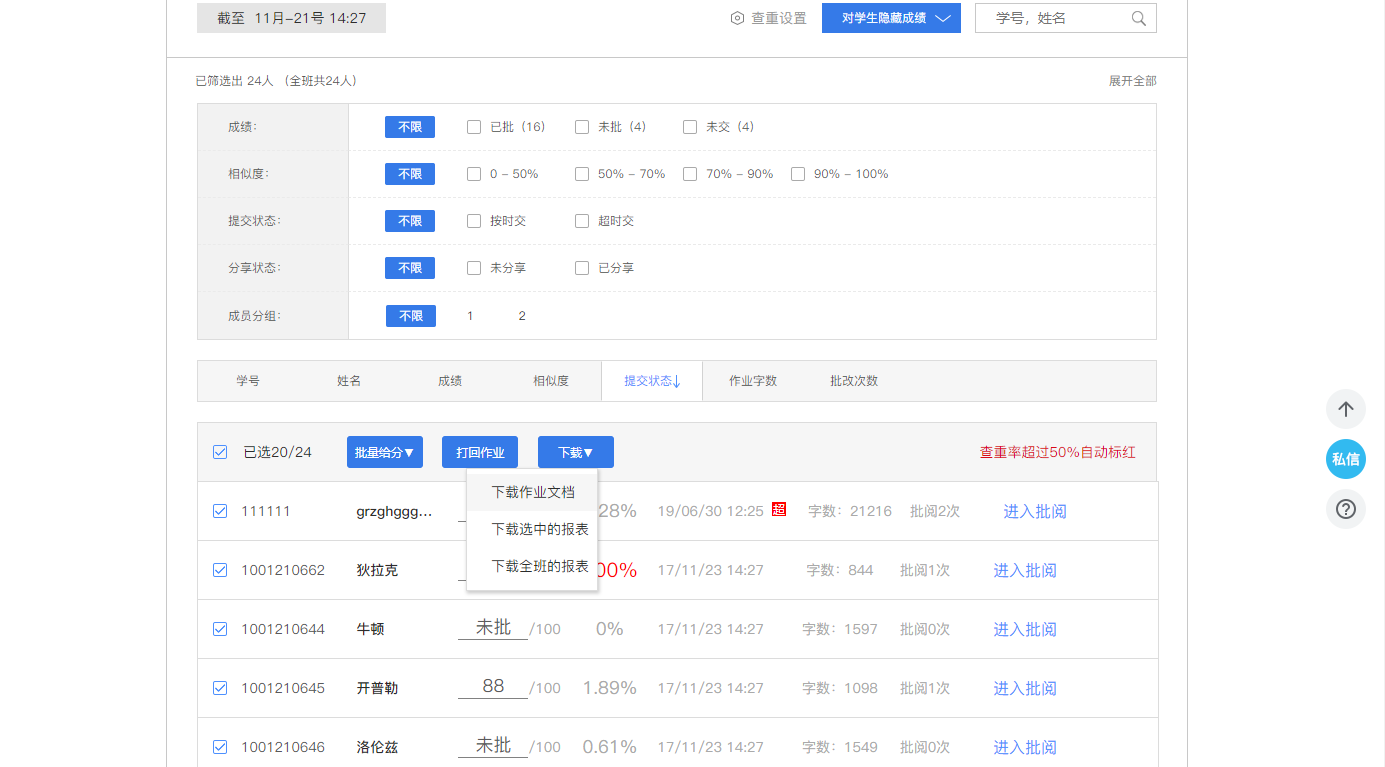Image resolution: width=1385 pixels, height=767 pixels.
Task: Expand all filters with 展开全部
Action: (1132, 81)
